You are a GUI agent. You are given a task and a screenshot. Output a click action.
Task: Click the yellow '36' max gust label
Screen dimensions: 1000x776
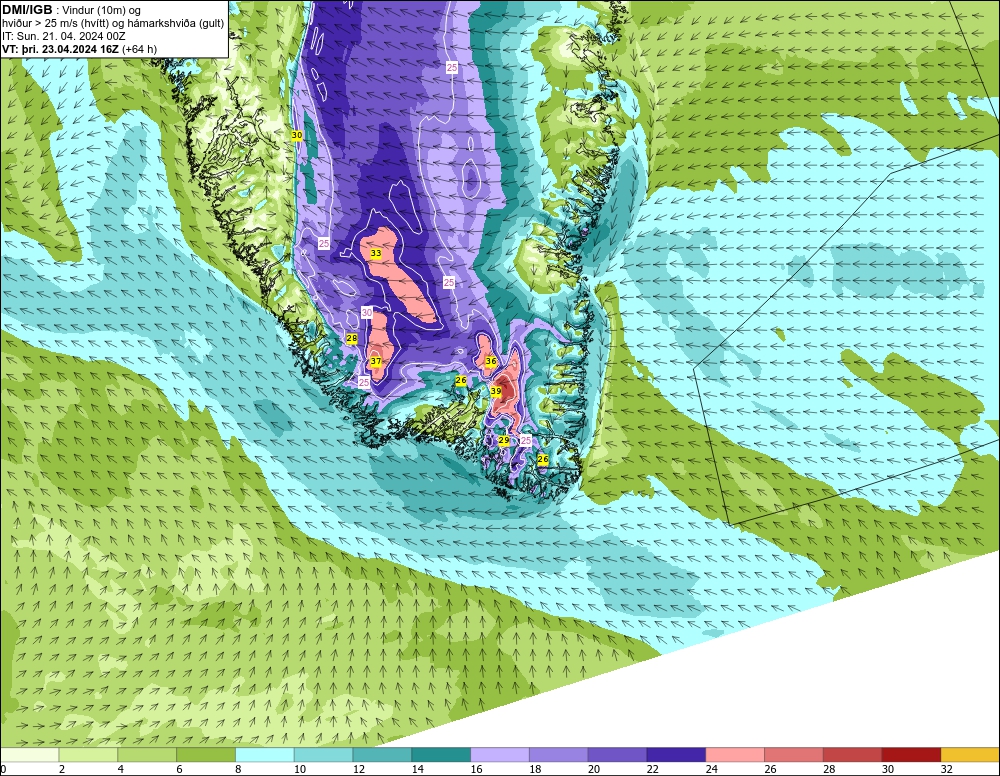(x=490, y=361)
